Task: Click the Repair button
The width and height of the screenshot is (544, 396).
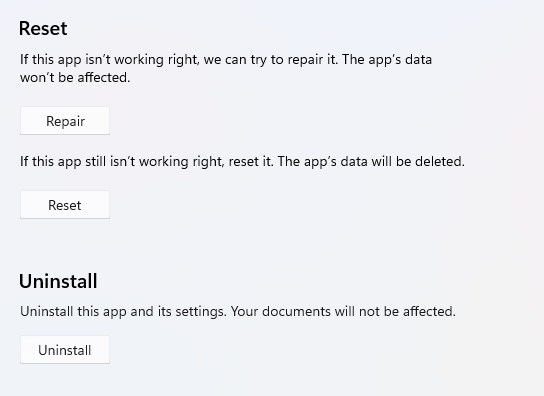Action: coord(65,121)
